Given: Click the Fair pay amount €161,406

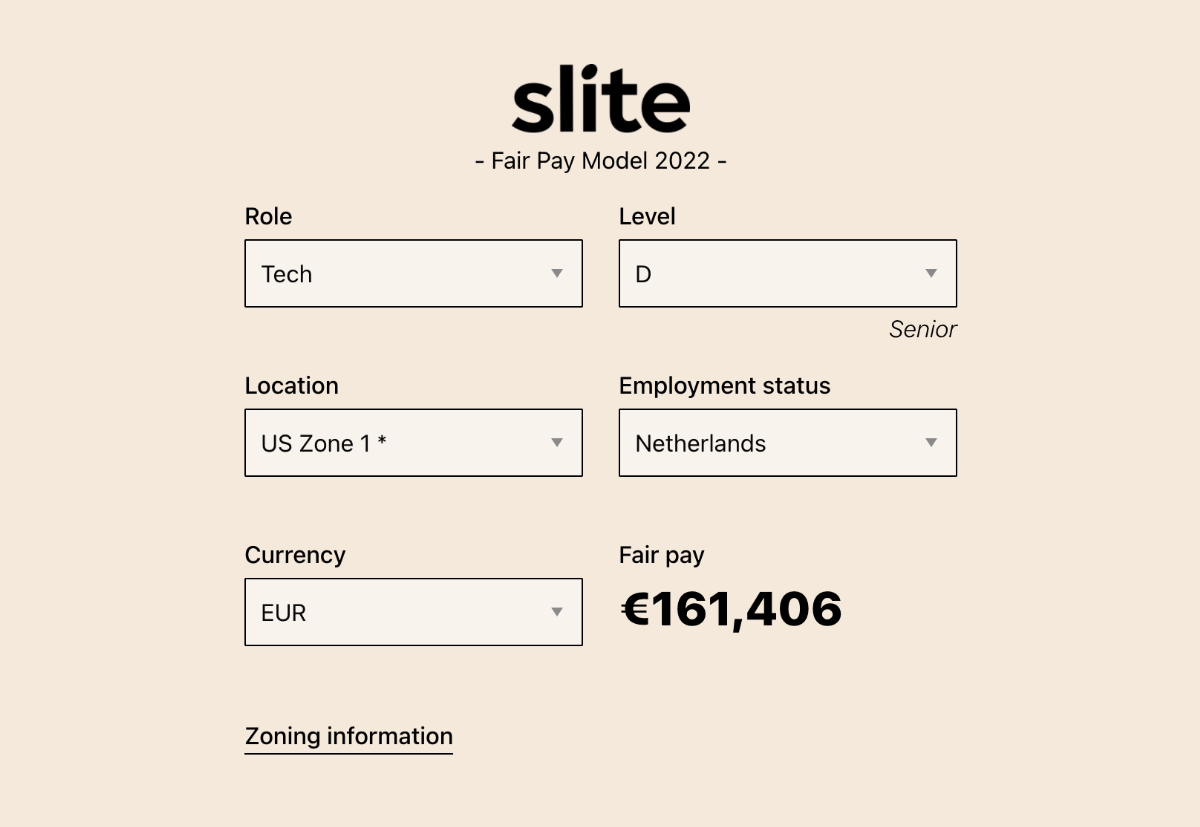Looking at the screenshot, I should click(x=732, y=609).
